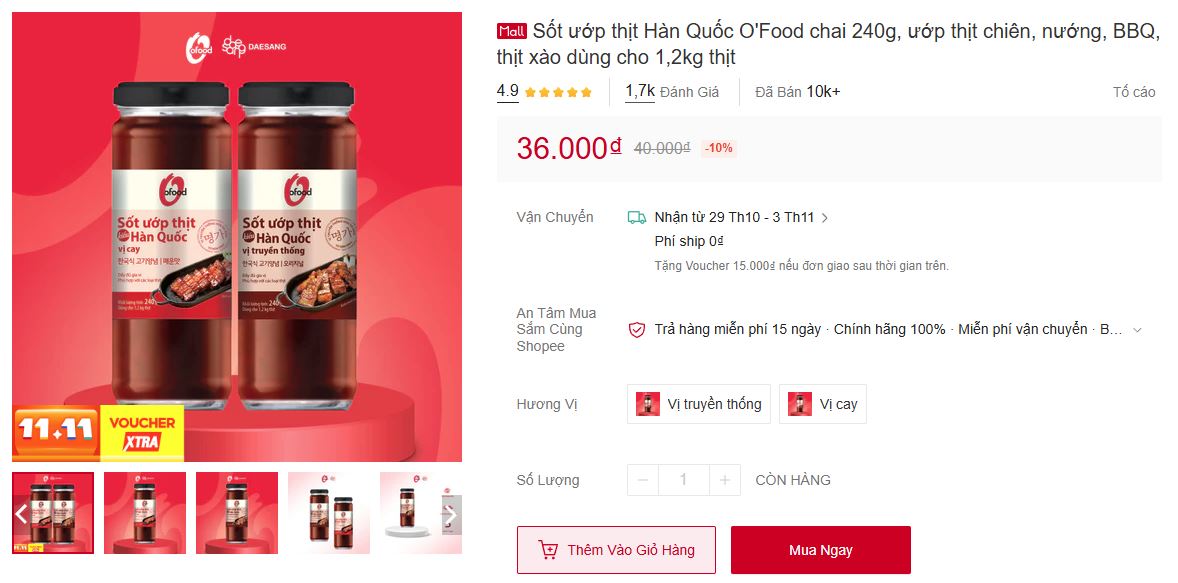Click the 11.11 Voucher Xtra badge
The image size is (1178, 583).
[x=98, y=433]
